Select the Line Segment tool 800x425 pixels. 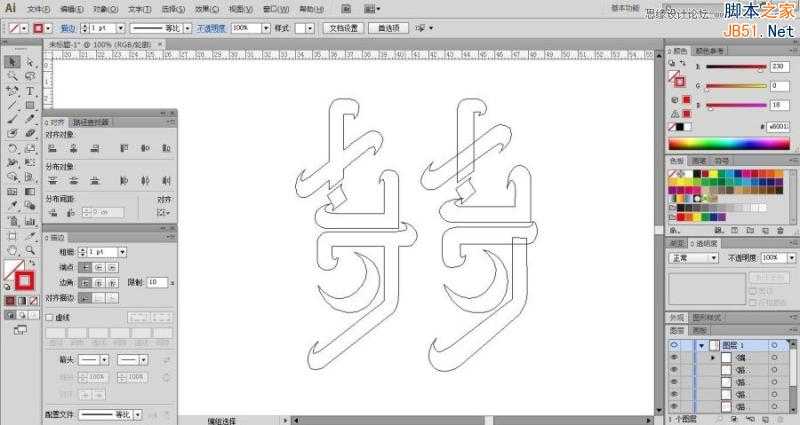pyautogui.click(x=12, y=105)
